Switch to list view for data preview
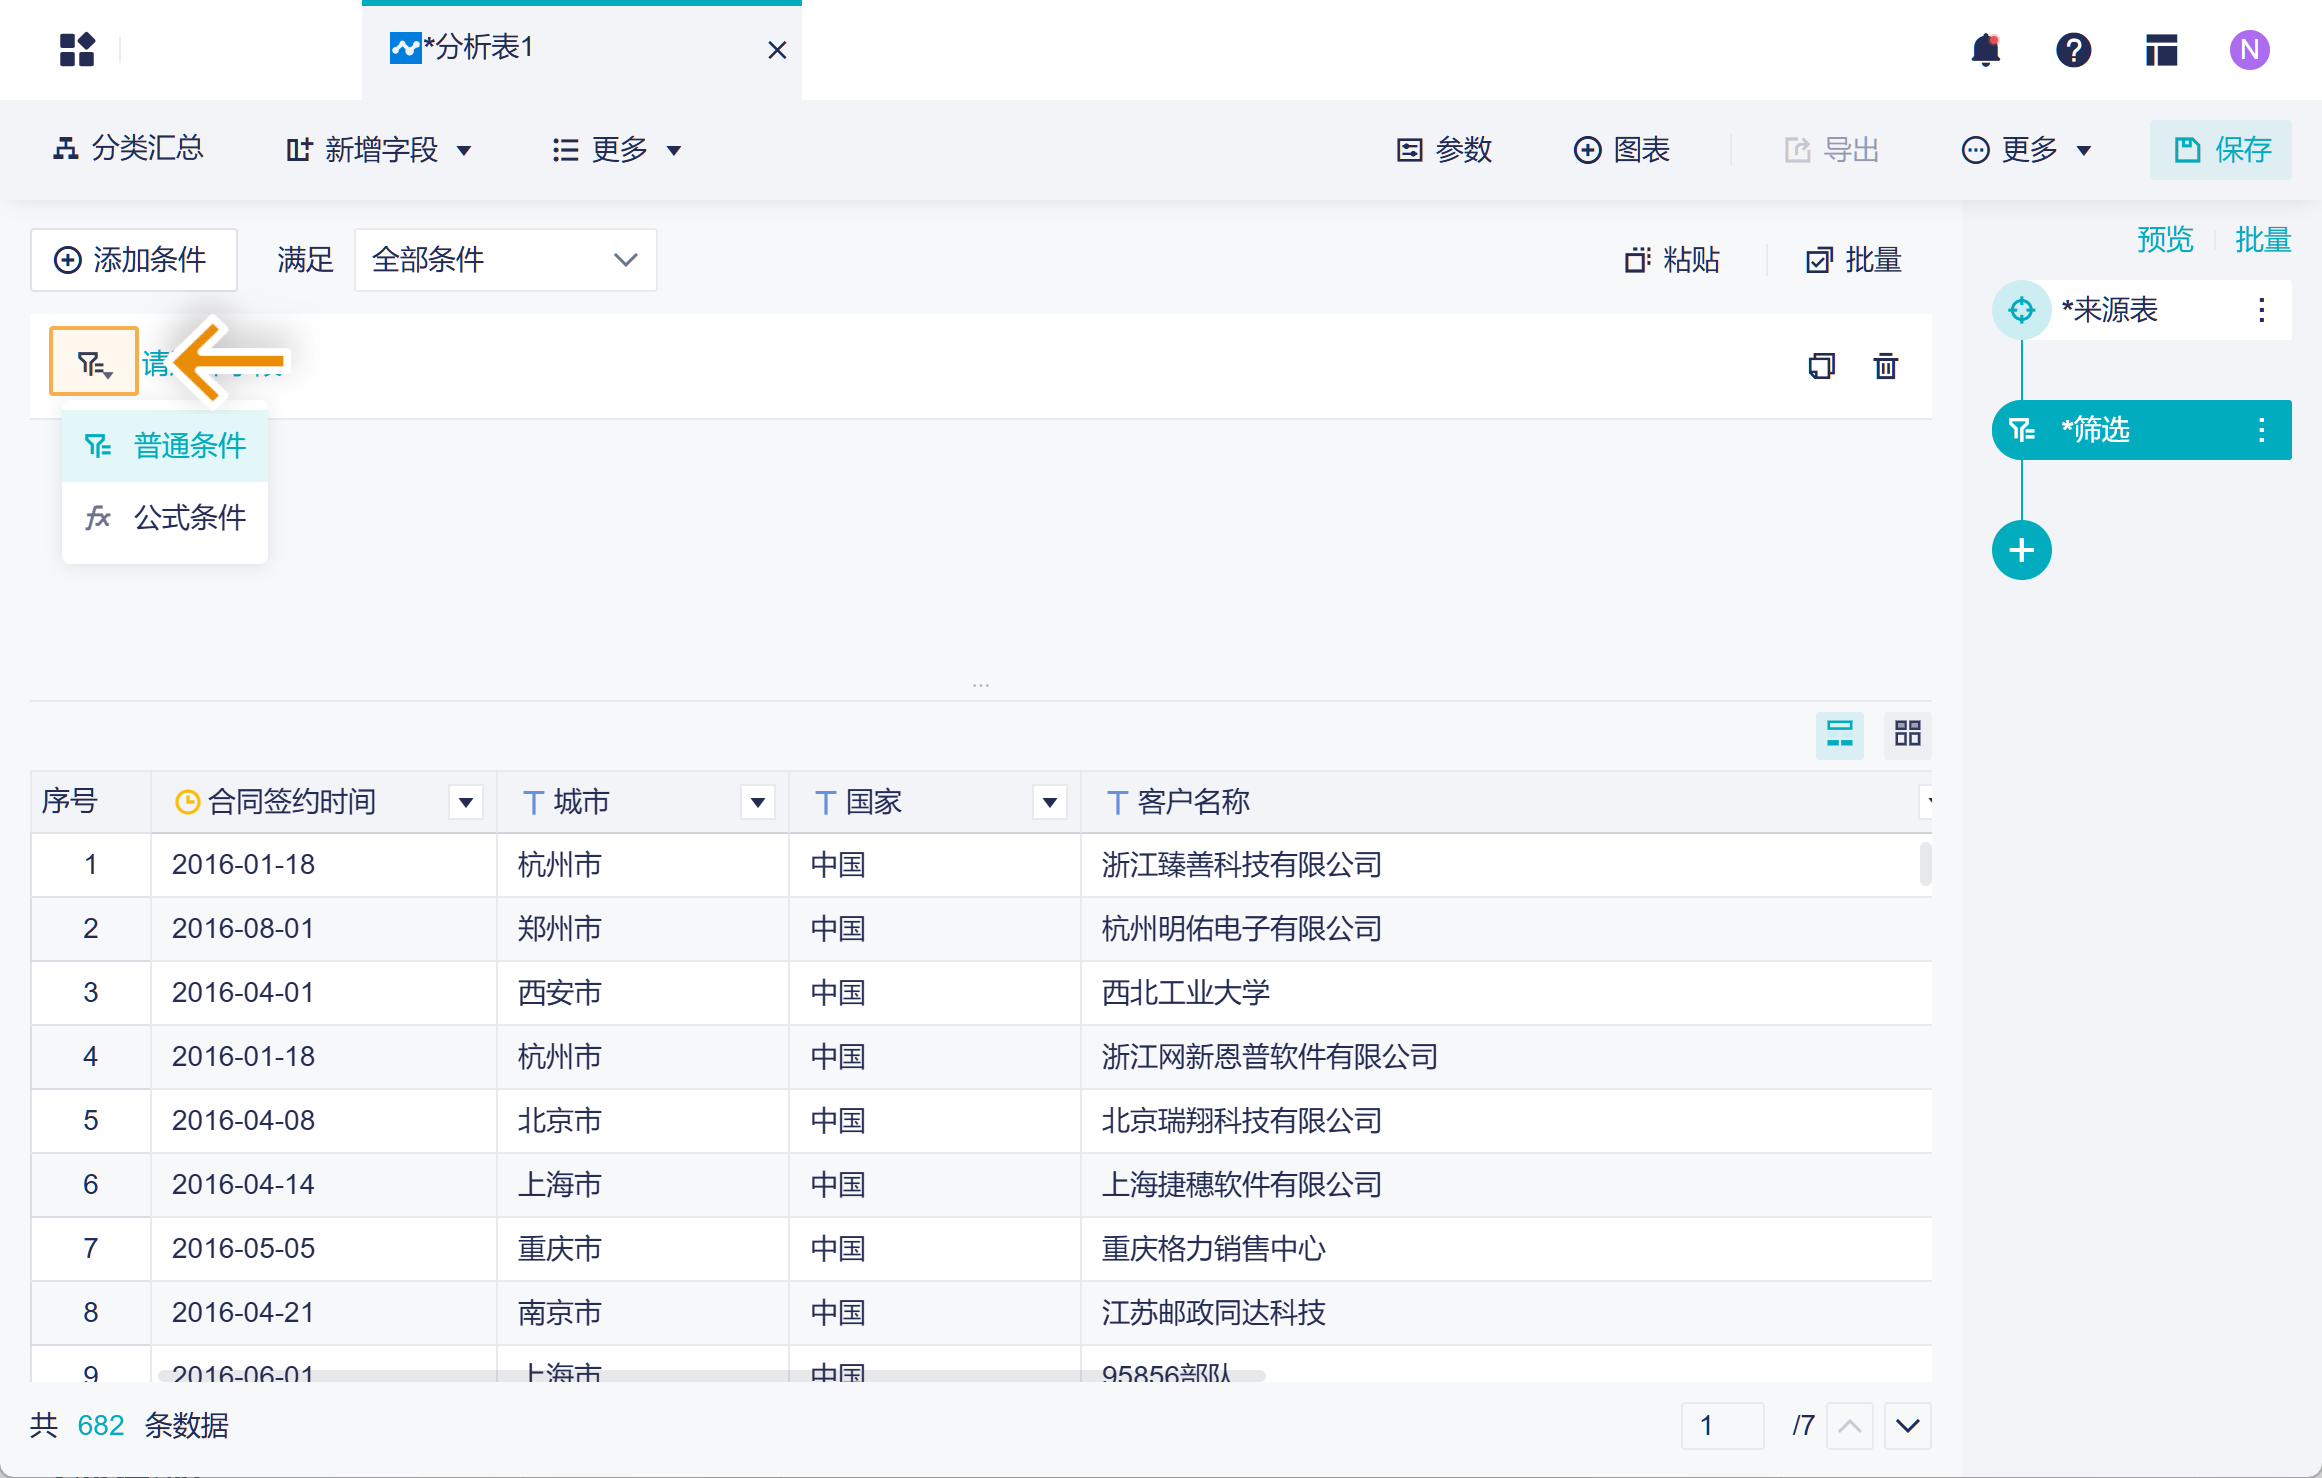The width and height of the screenshot is (2322, 1478). tap(1839, 734)
